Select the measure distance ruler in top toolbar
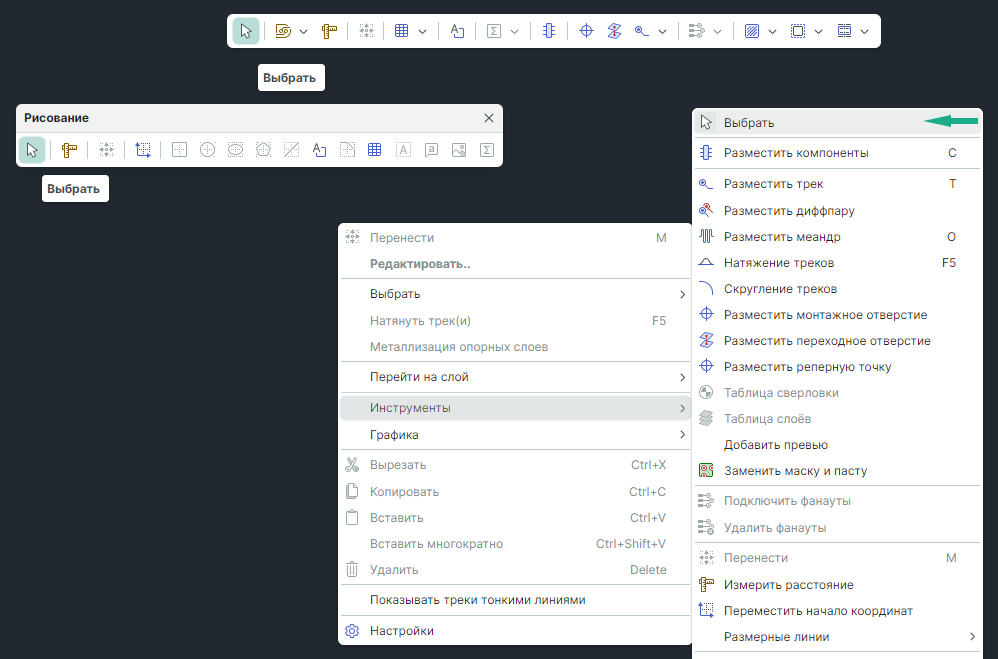 coord(329,31)
